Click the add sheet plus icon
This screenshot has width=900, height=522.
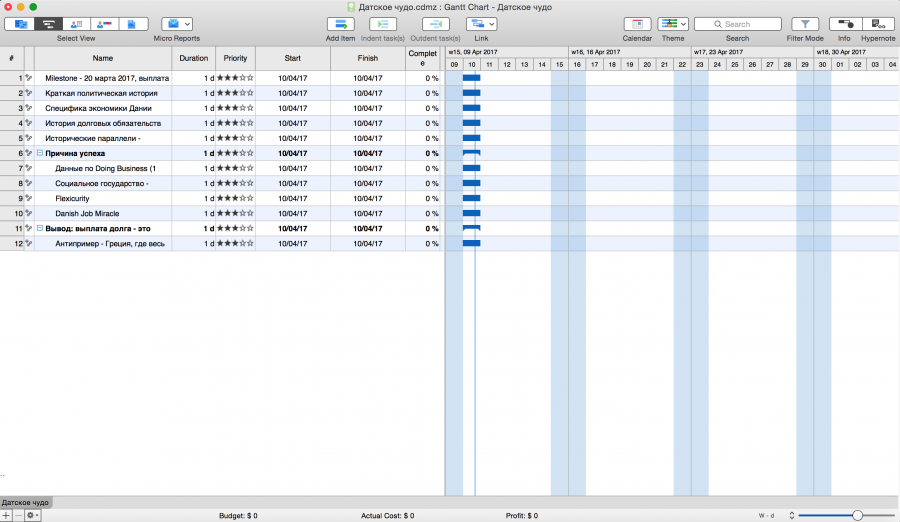[x=6, y=515]
